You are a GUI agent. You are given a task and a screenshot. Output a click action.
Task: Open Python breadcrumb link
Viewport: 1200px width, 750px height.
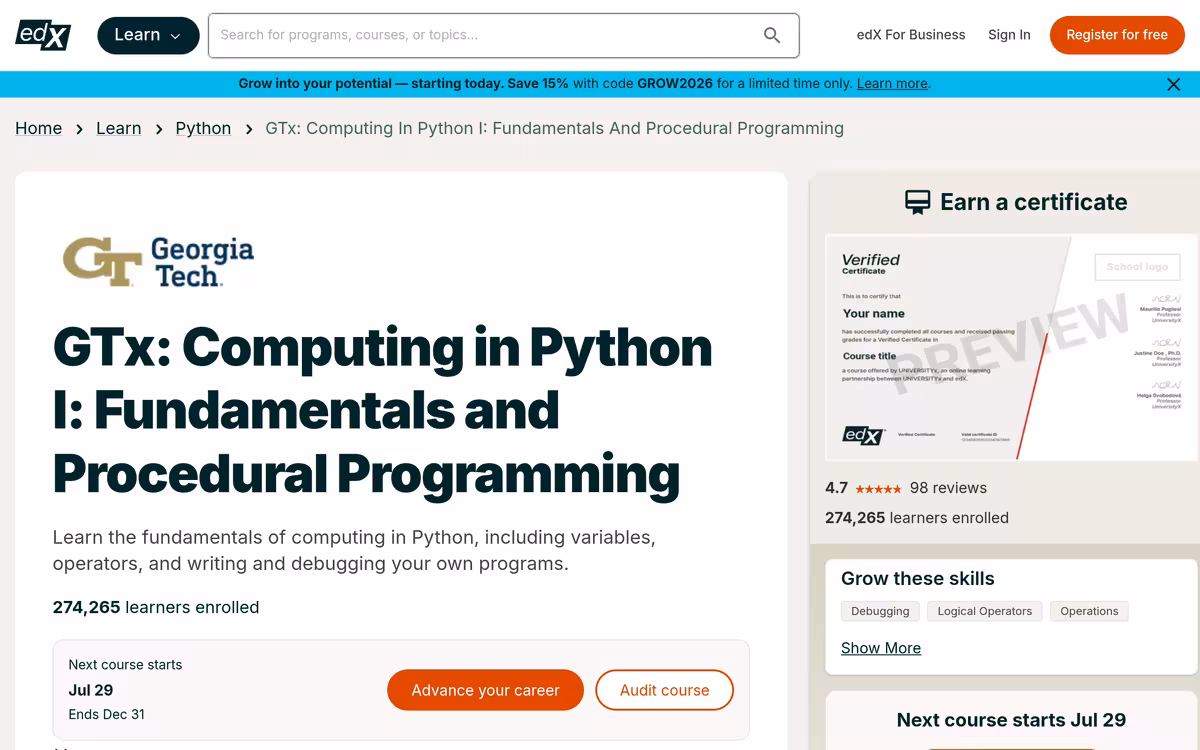[203, 128]
